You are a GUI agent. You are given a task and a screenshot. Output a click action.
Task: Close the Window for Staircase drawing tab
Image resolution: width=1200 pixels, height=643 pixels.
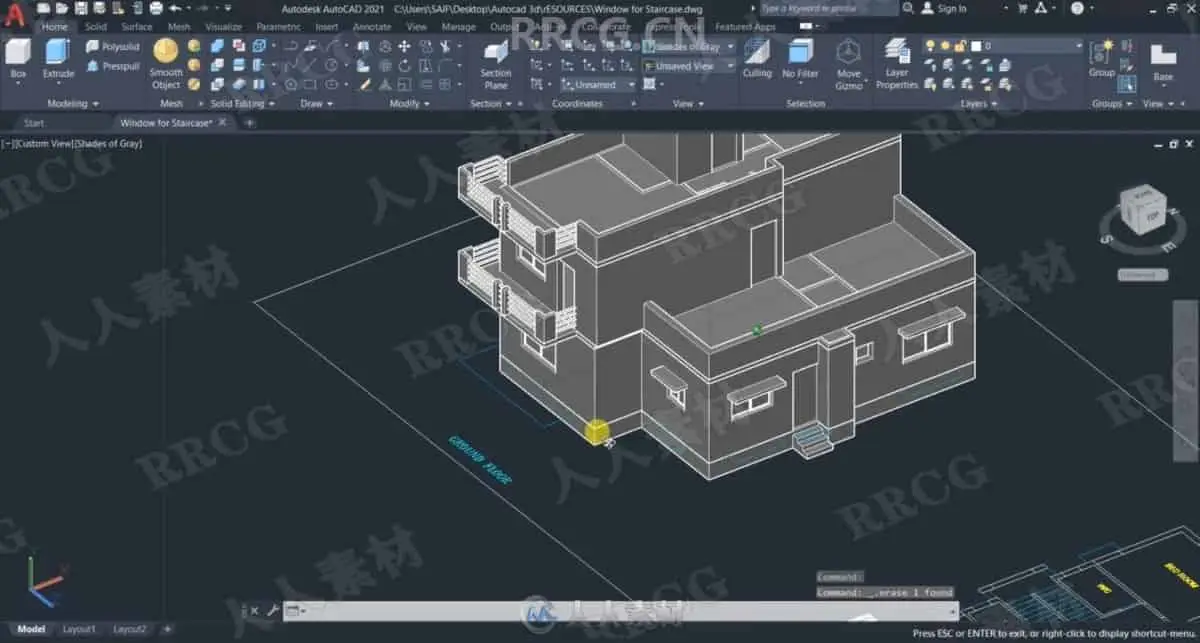click(223, 123)
